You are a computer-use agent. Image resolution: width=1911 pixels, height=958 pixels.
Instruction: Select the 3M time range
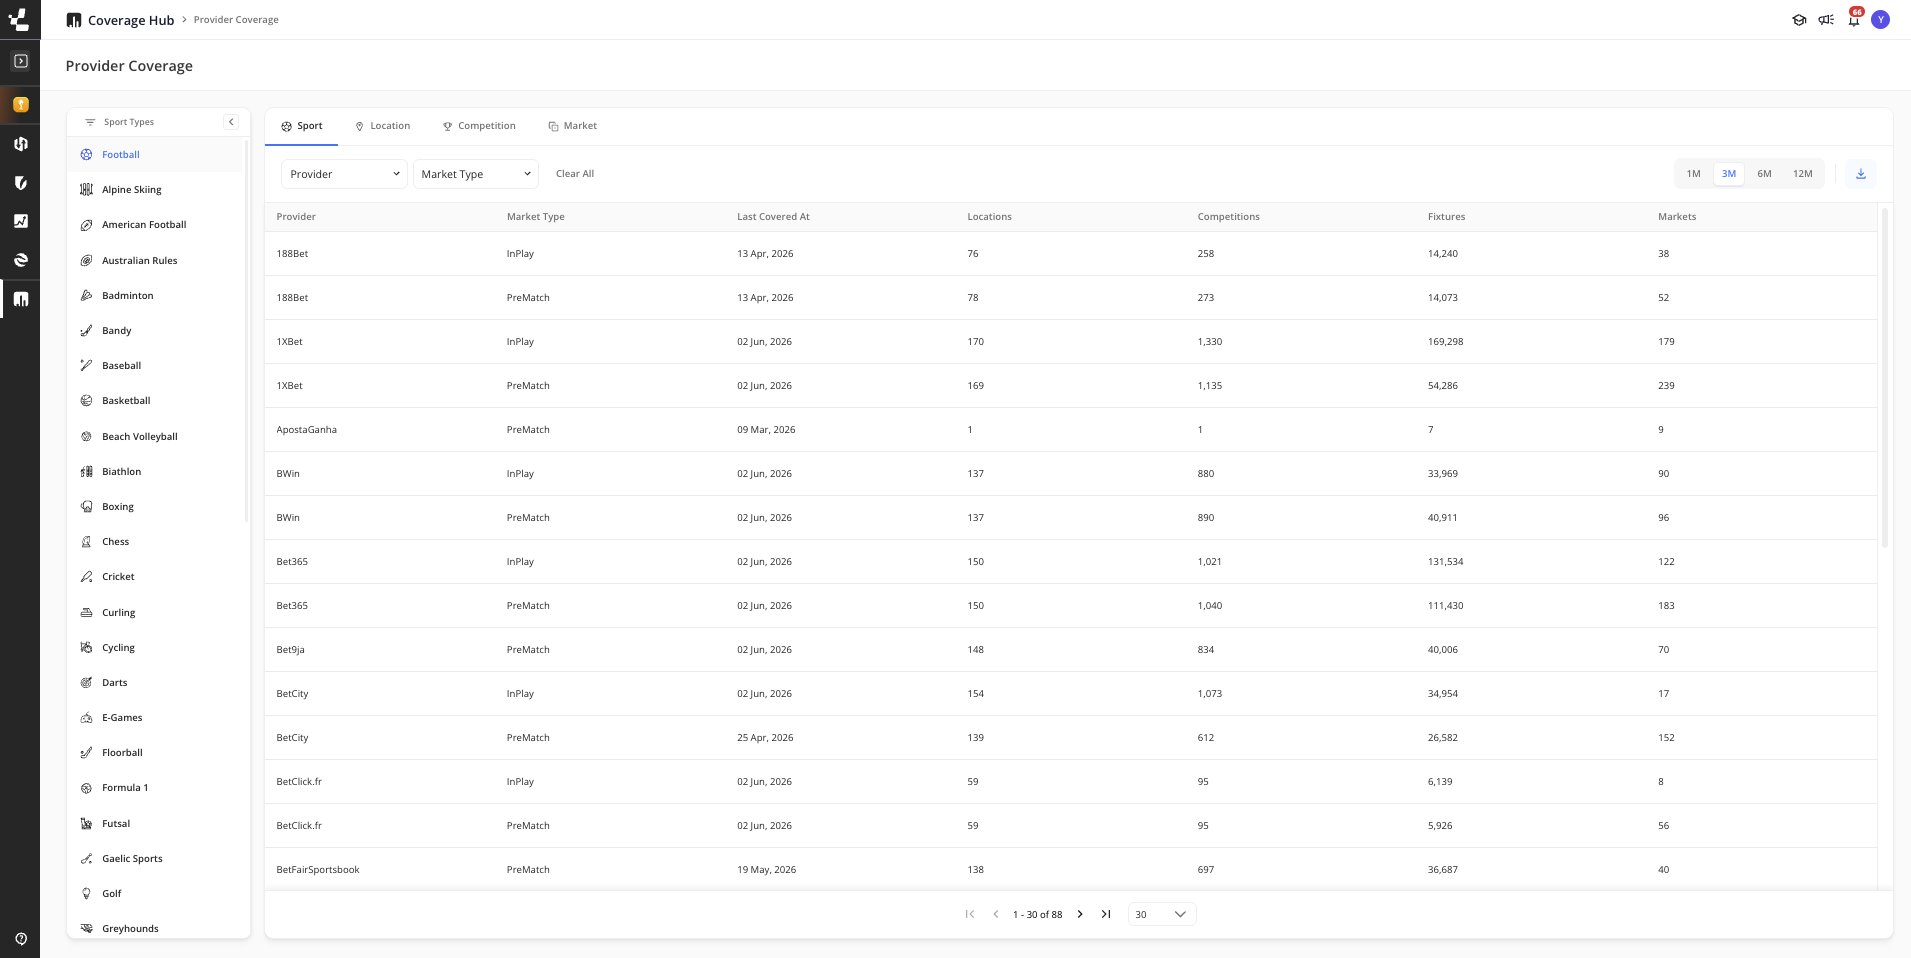point(1728,174)
